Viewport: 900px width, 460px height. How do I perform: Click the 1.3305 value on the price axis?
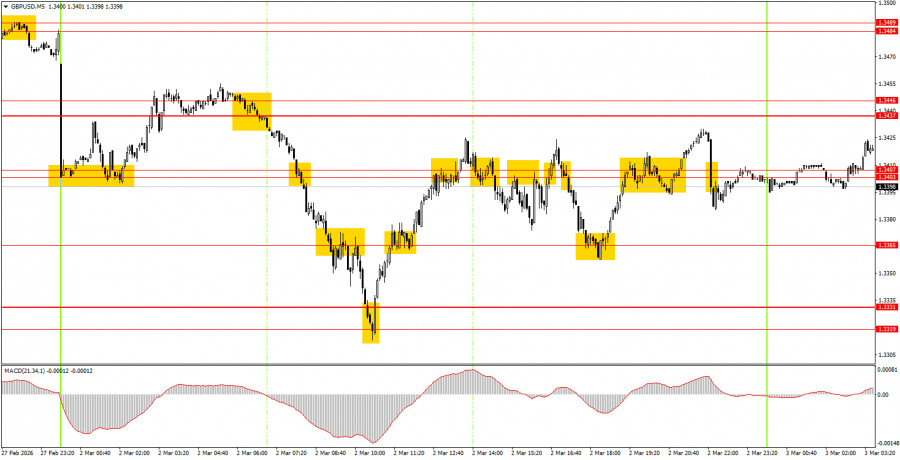pos(886,355)
